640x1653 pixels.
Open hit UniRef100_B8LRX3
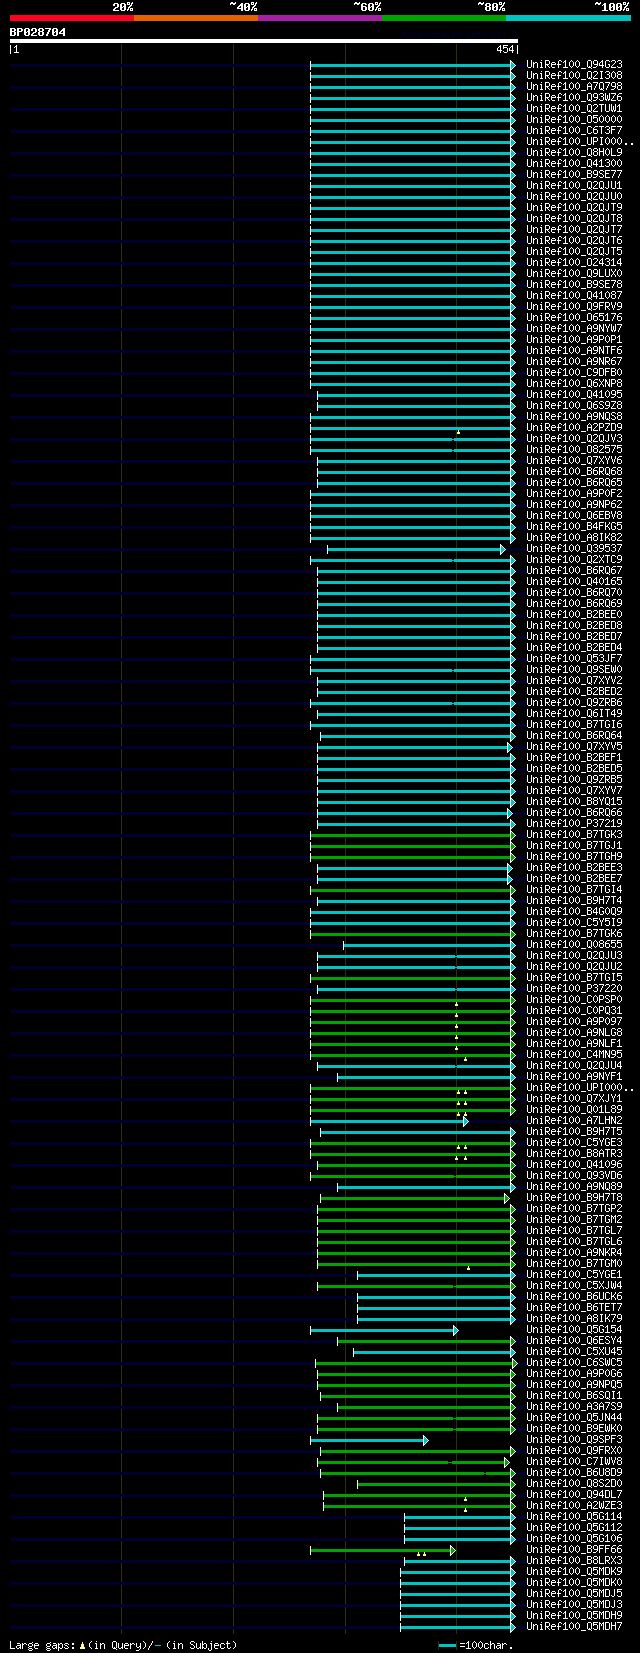[574, 1561]
